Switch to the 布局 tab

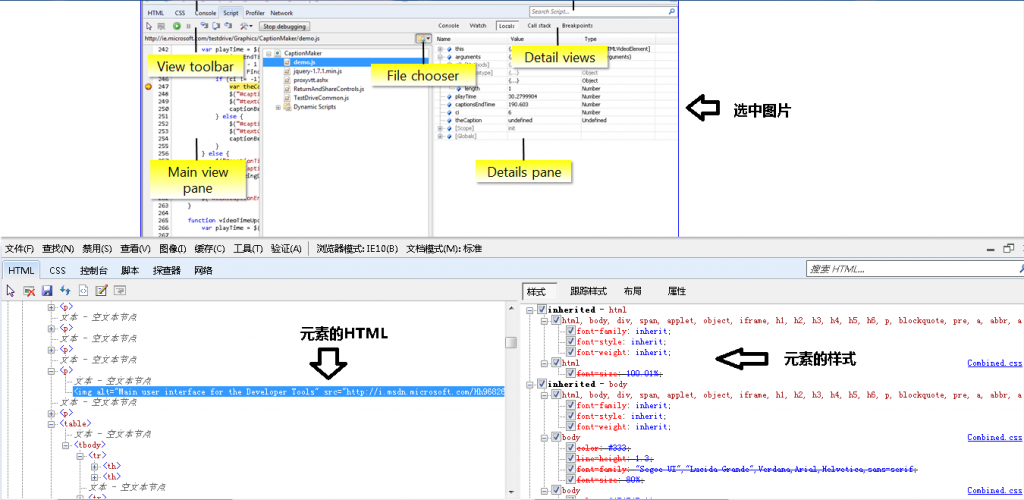click(632, 291)
